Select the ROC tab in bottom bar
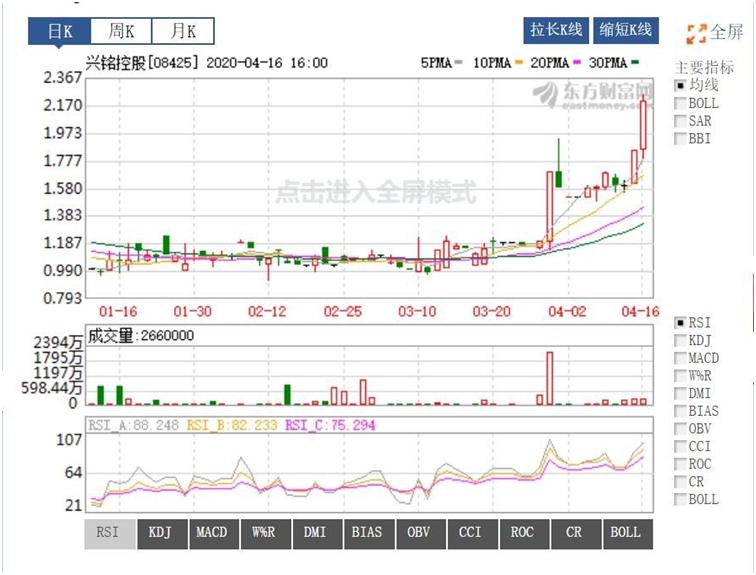 coord(525,534)
